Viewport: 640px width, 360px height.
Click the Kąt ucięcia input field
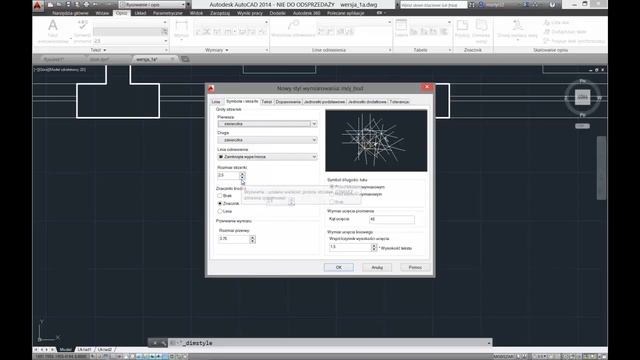[x=392, y=220]
